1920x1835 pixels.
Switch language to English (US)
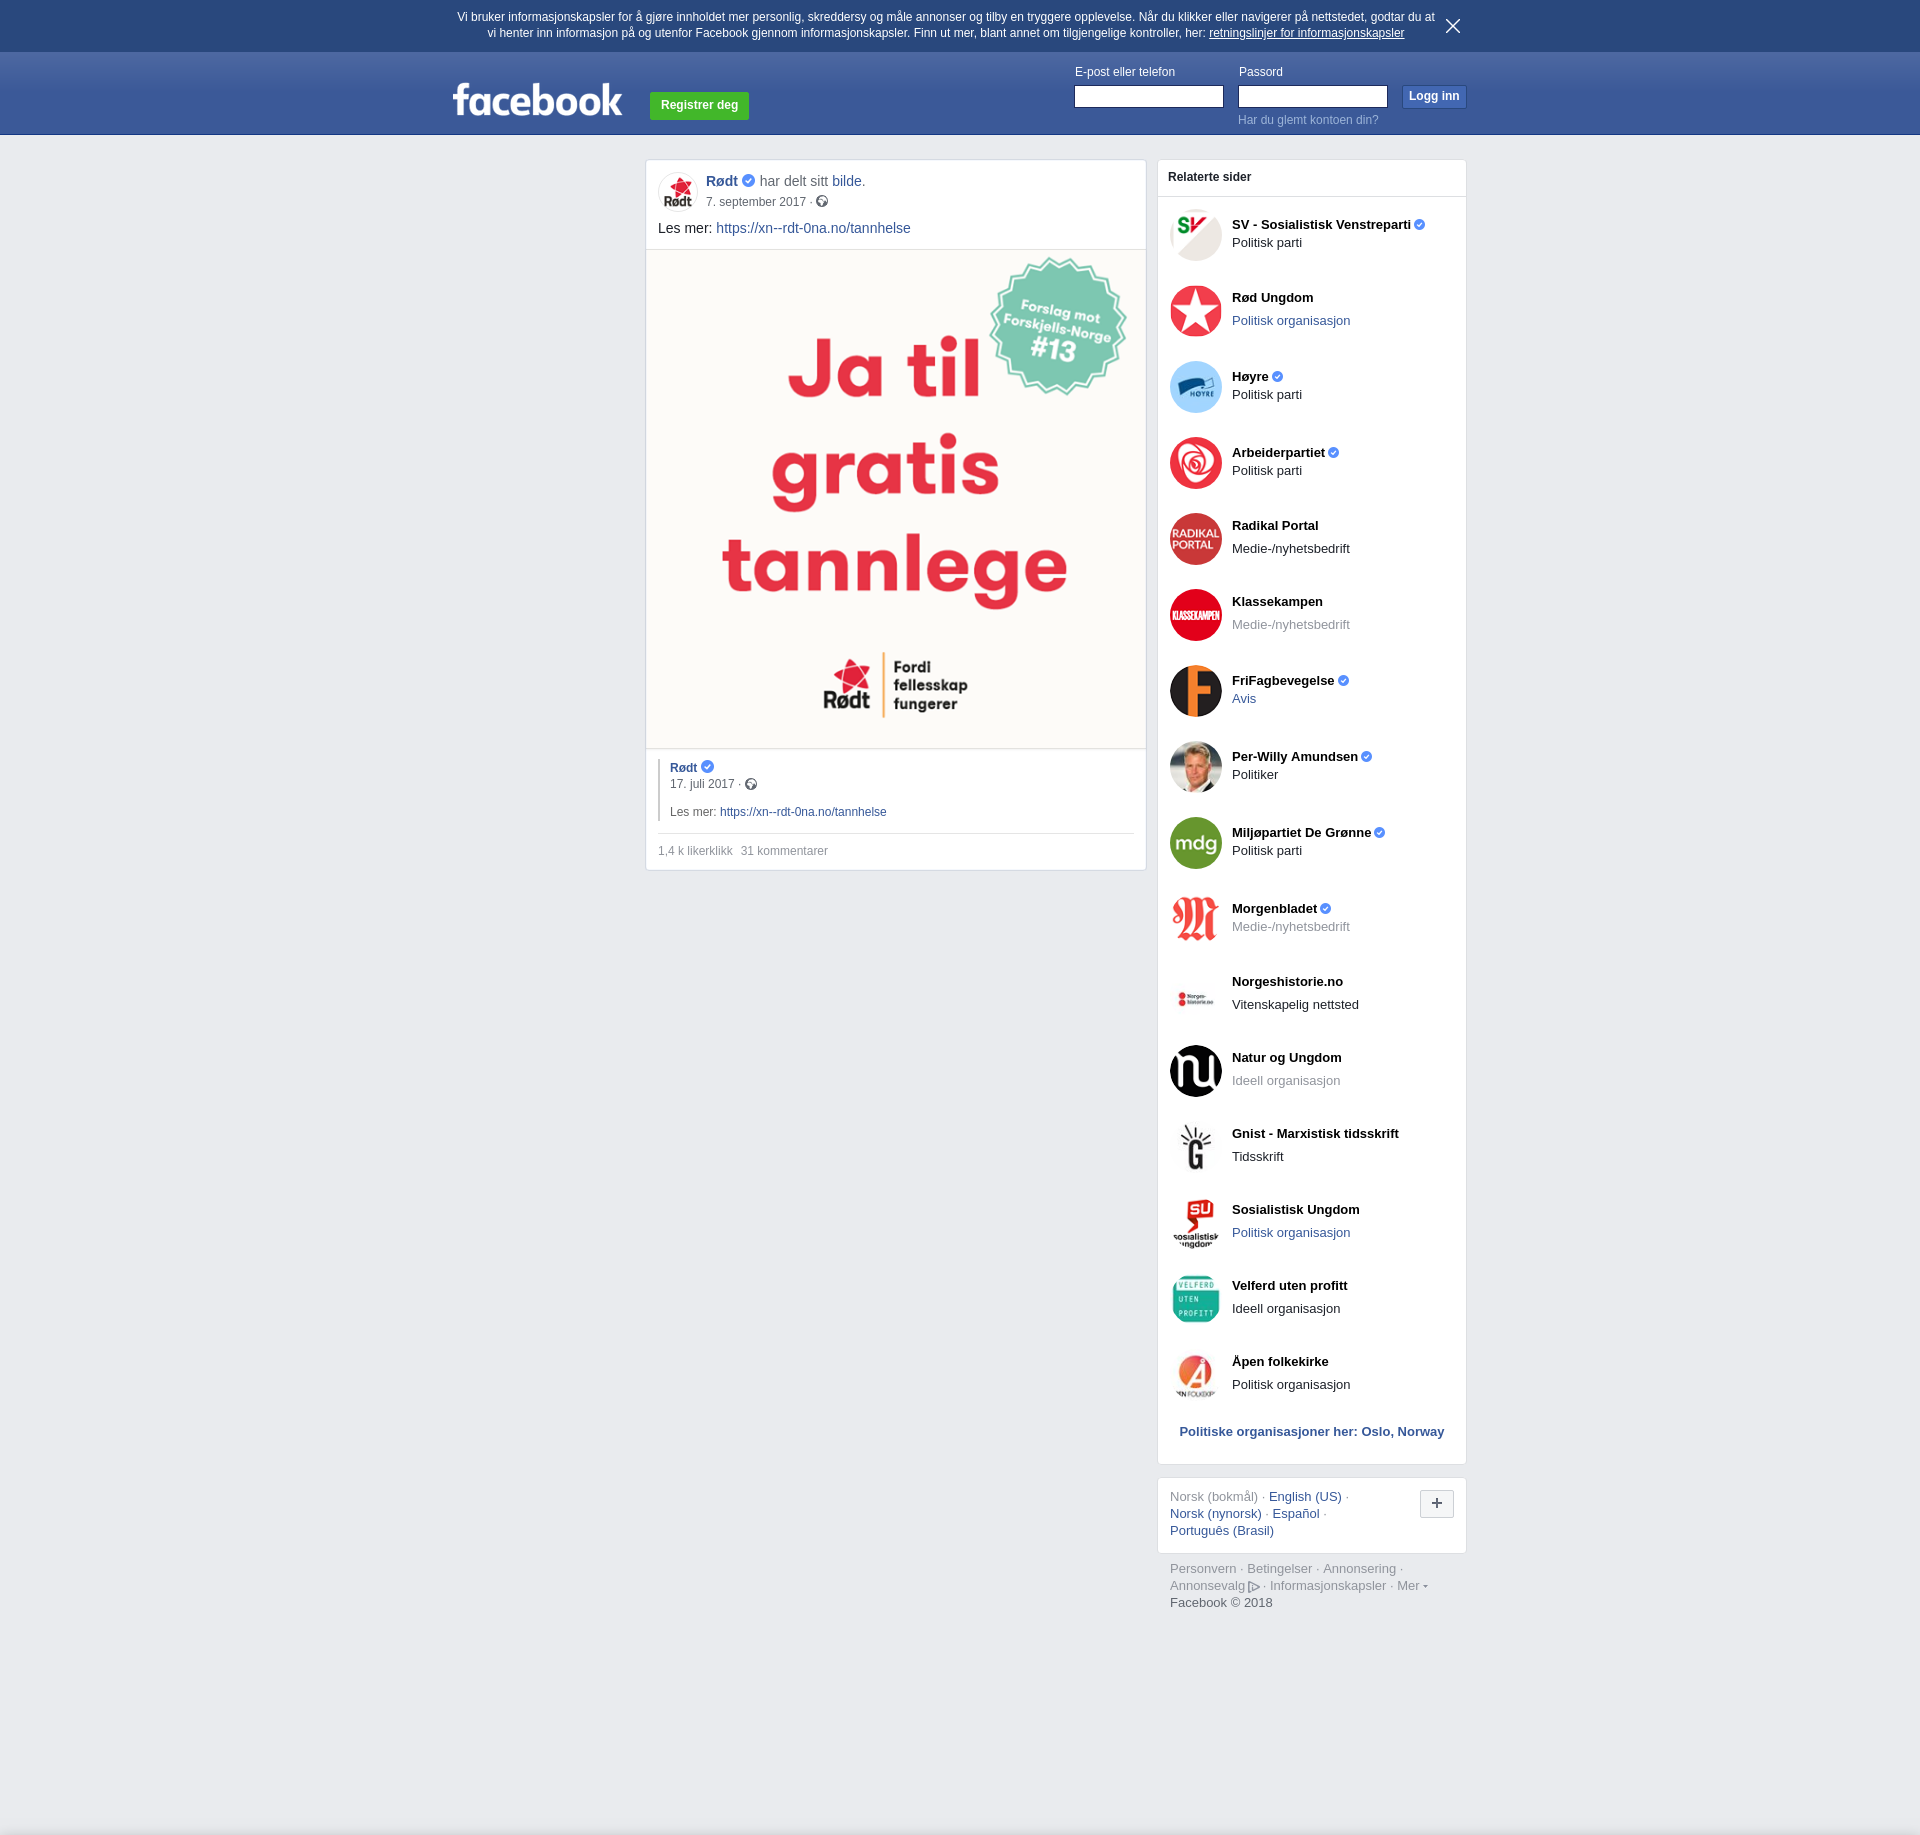tap(1305, 1497)
